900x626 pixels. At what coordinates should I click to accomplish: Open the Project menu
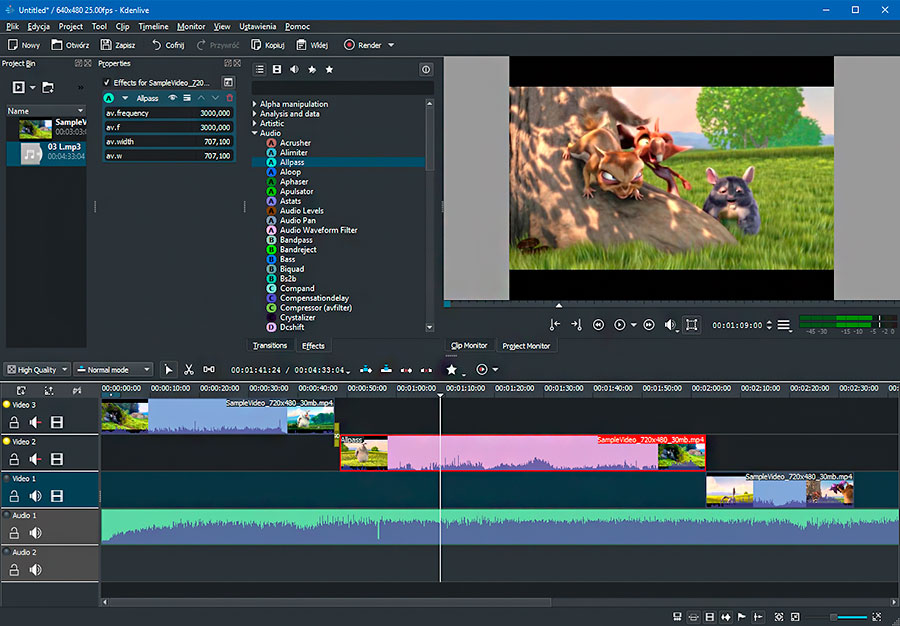pos(71,26)
